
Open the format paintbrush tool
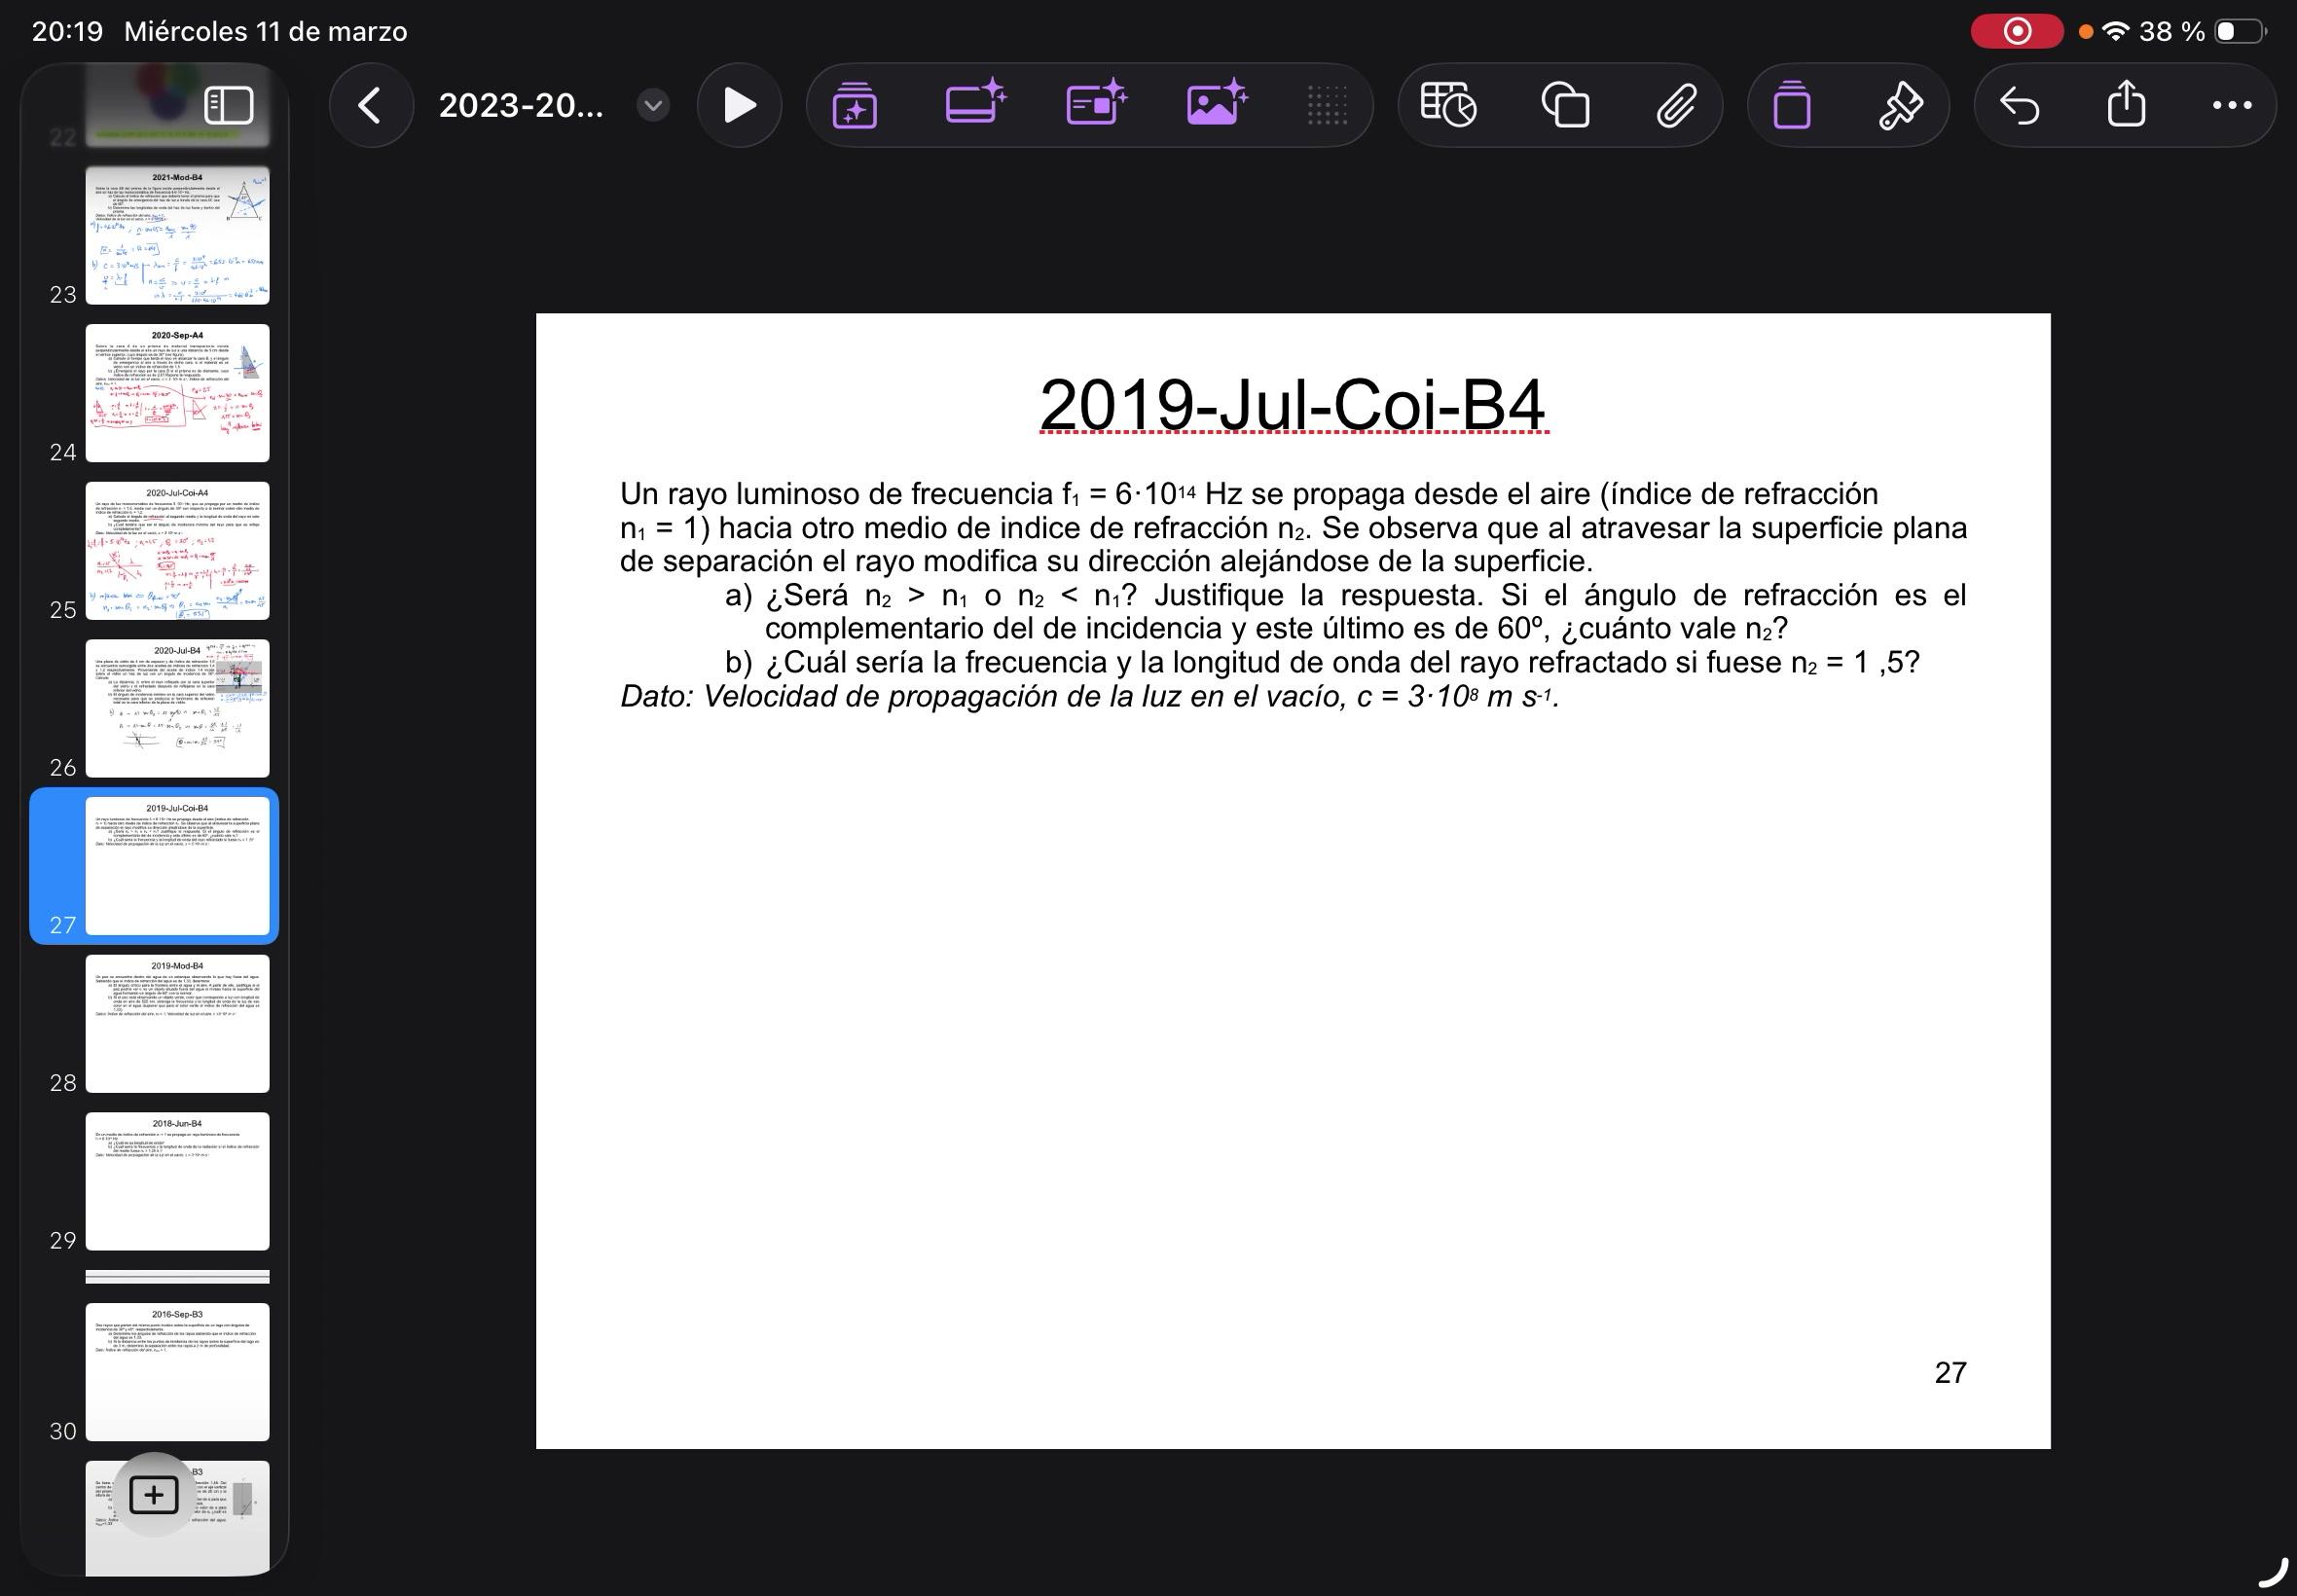coord(1899,105)
